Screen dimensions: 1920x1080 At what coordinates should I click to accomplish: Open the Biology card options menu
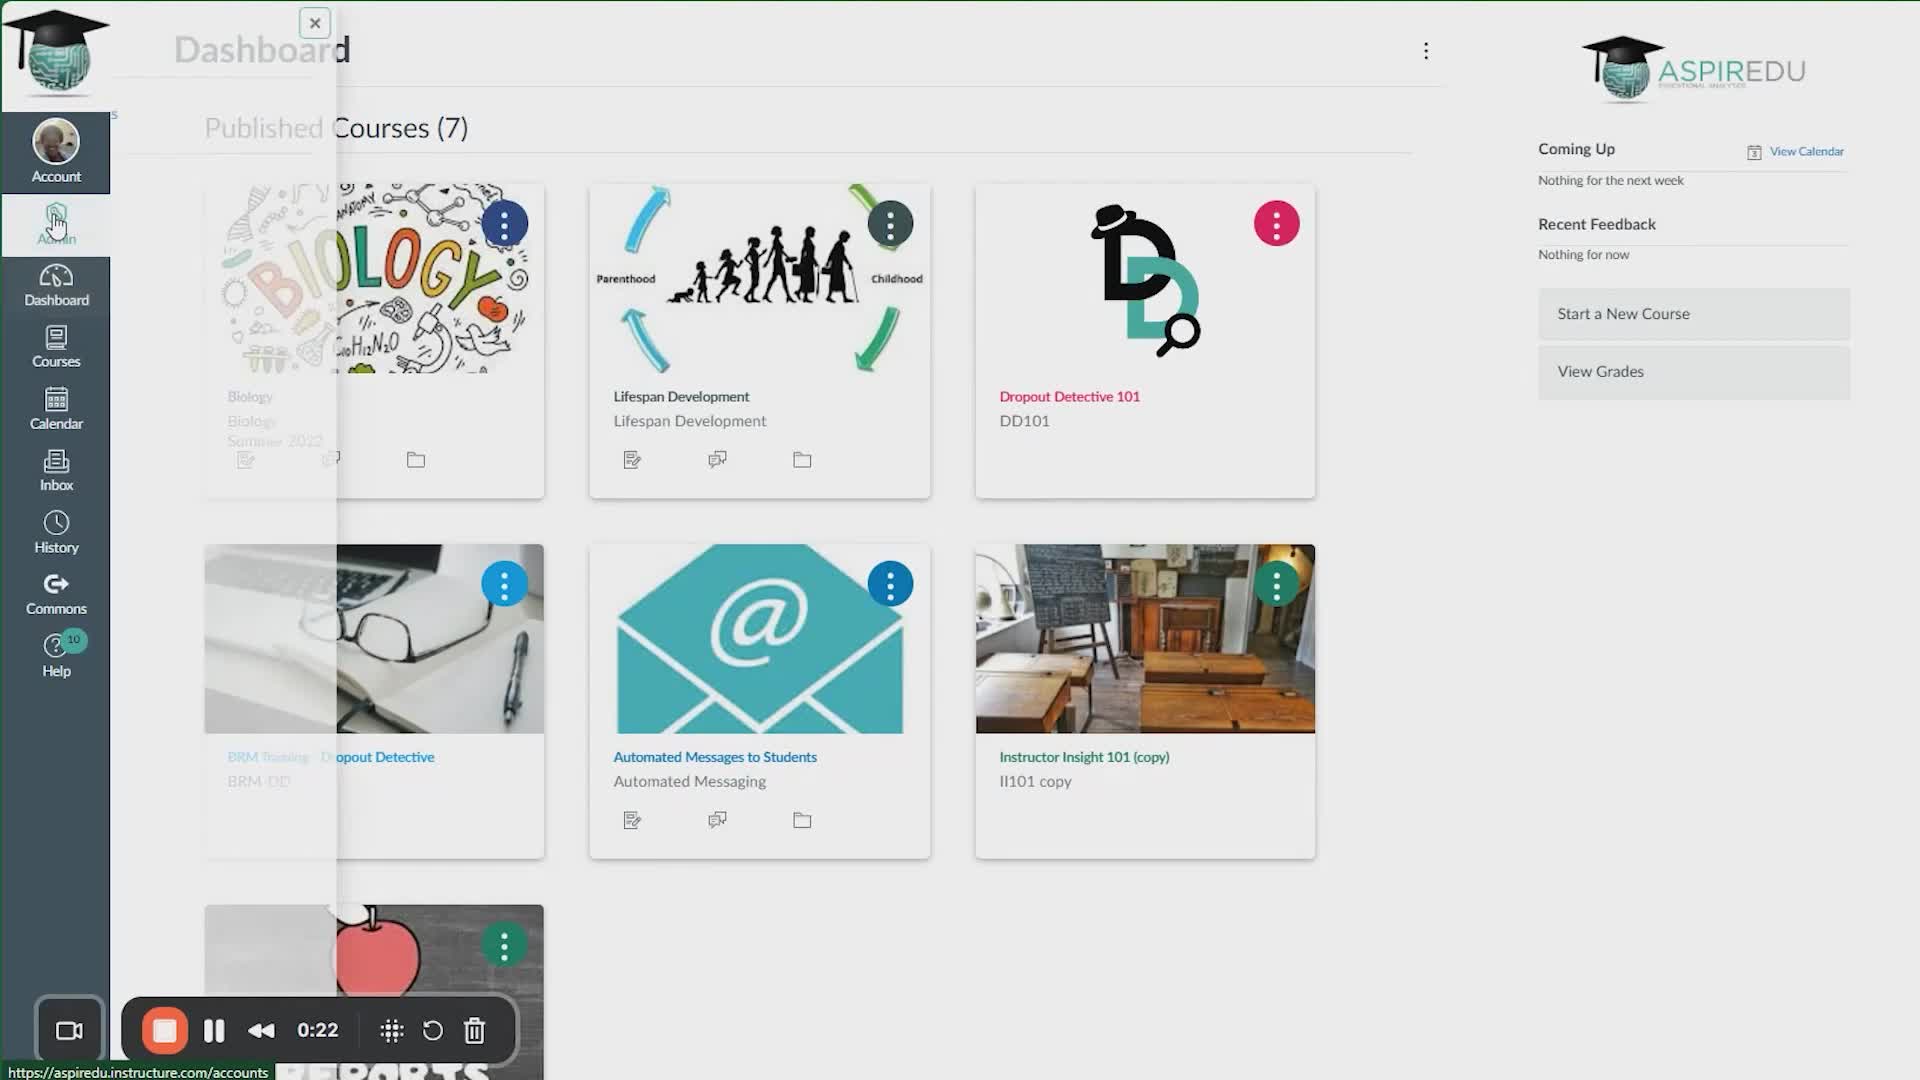click(x=504, y=224)
